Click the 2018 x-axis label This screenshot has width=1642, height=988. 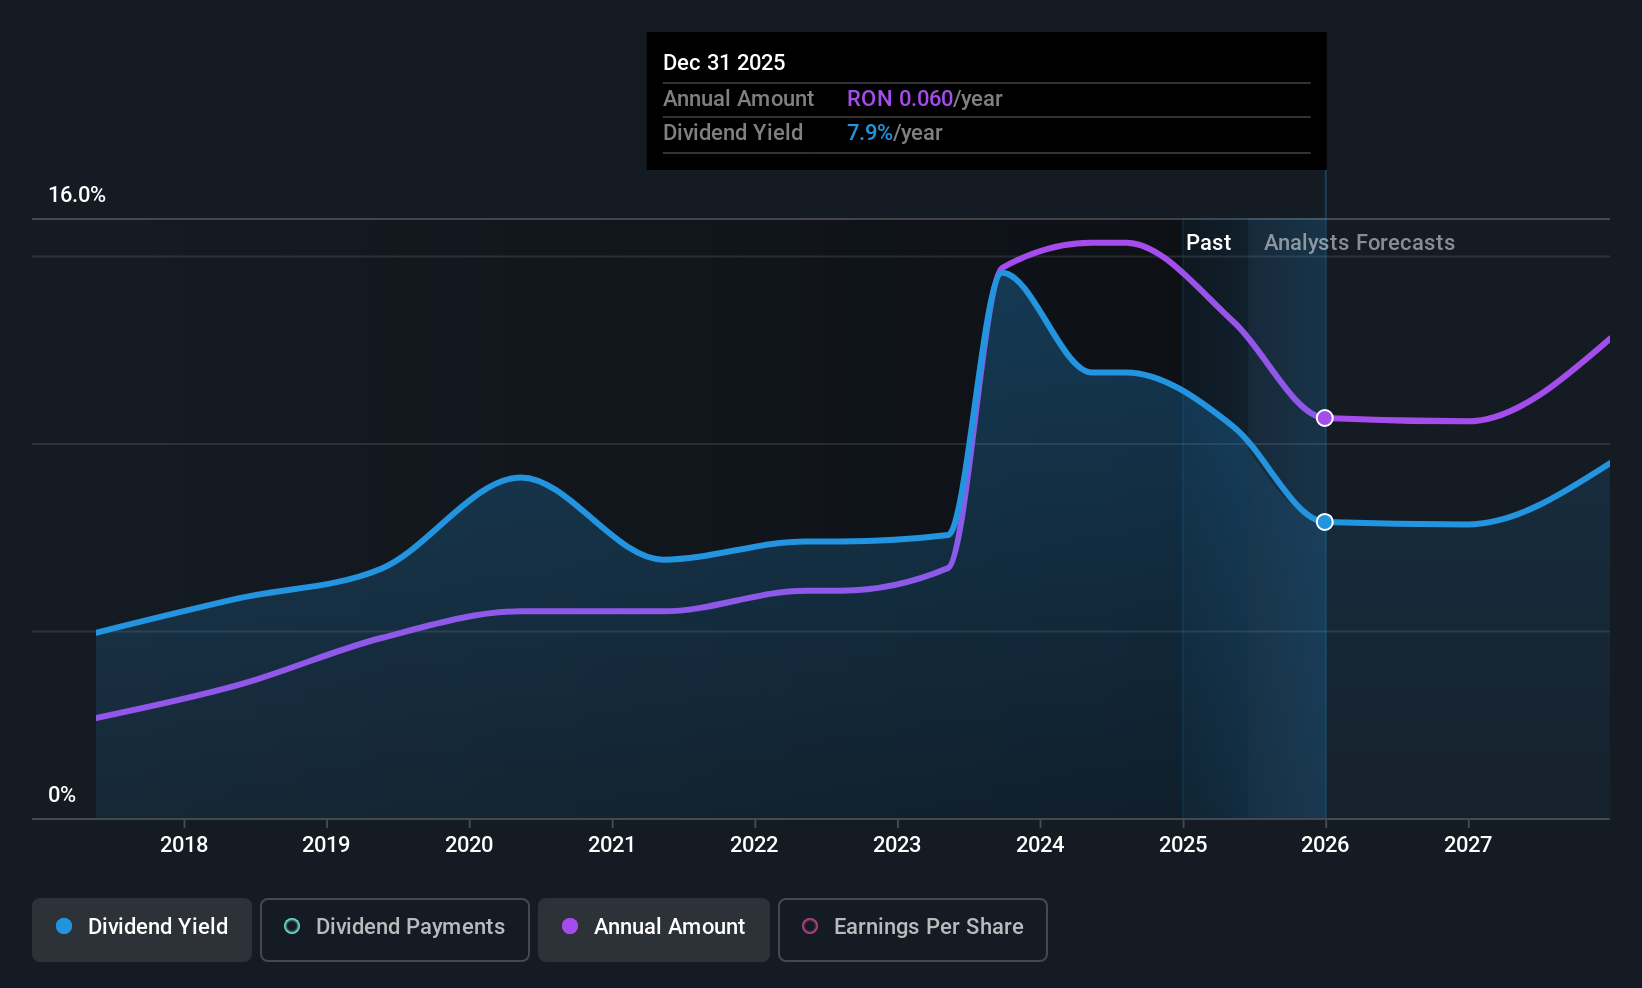184,844
